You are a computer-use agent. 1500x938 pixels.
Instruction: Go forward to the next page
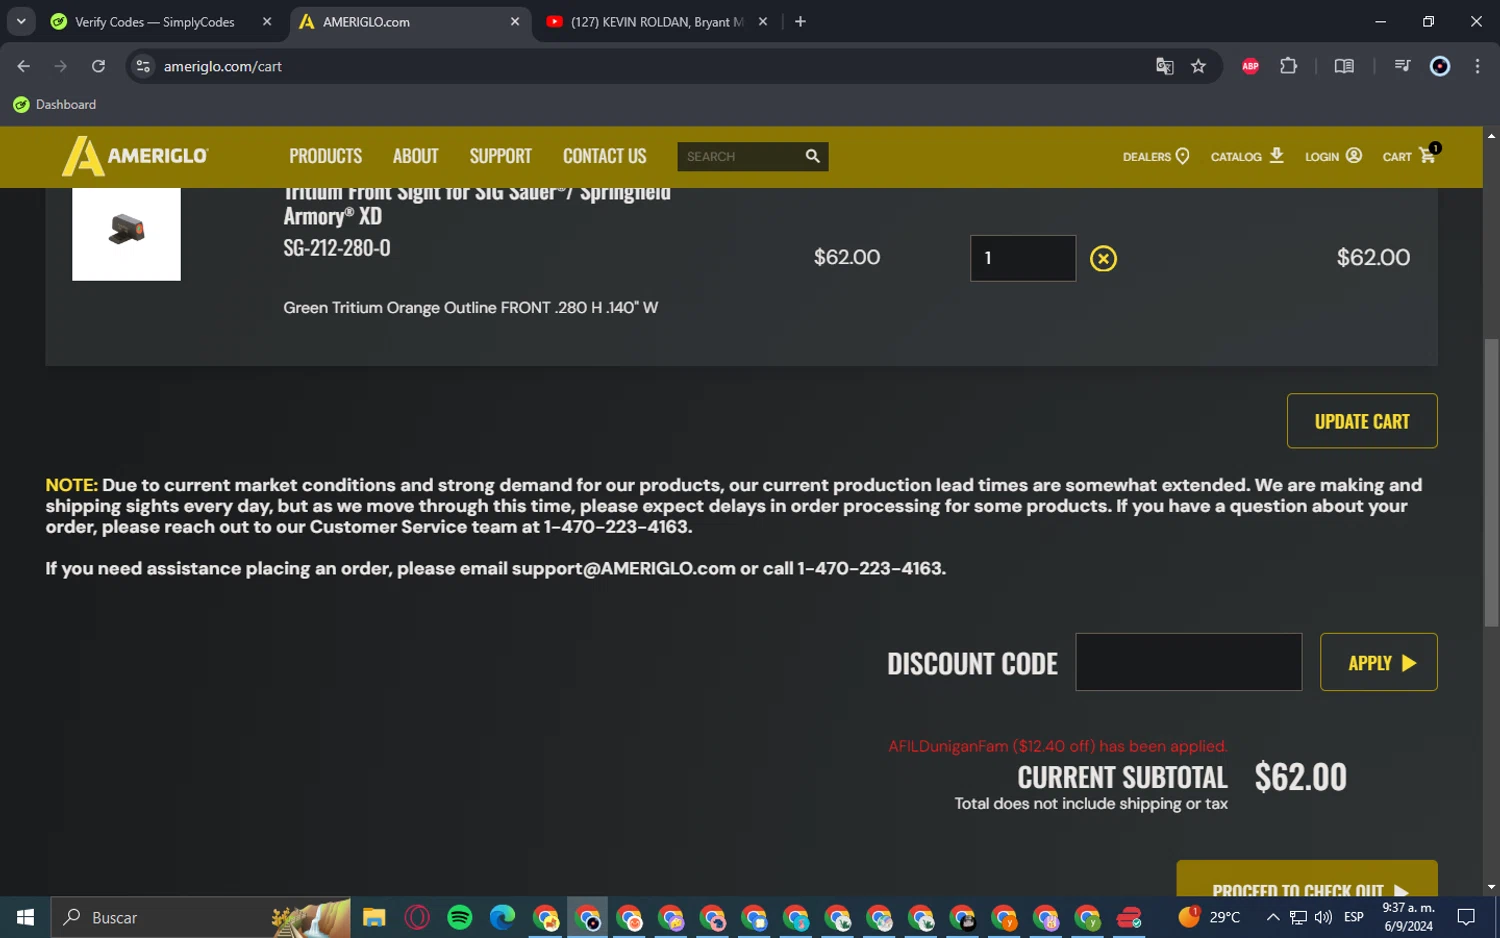pyautogui.click(x=61, y=66)
